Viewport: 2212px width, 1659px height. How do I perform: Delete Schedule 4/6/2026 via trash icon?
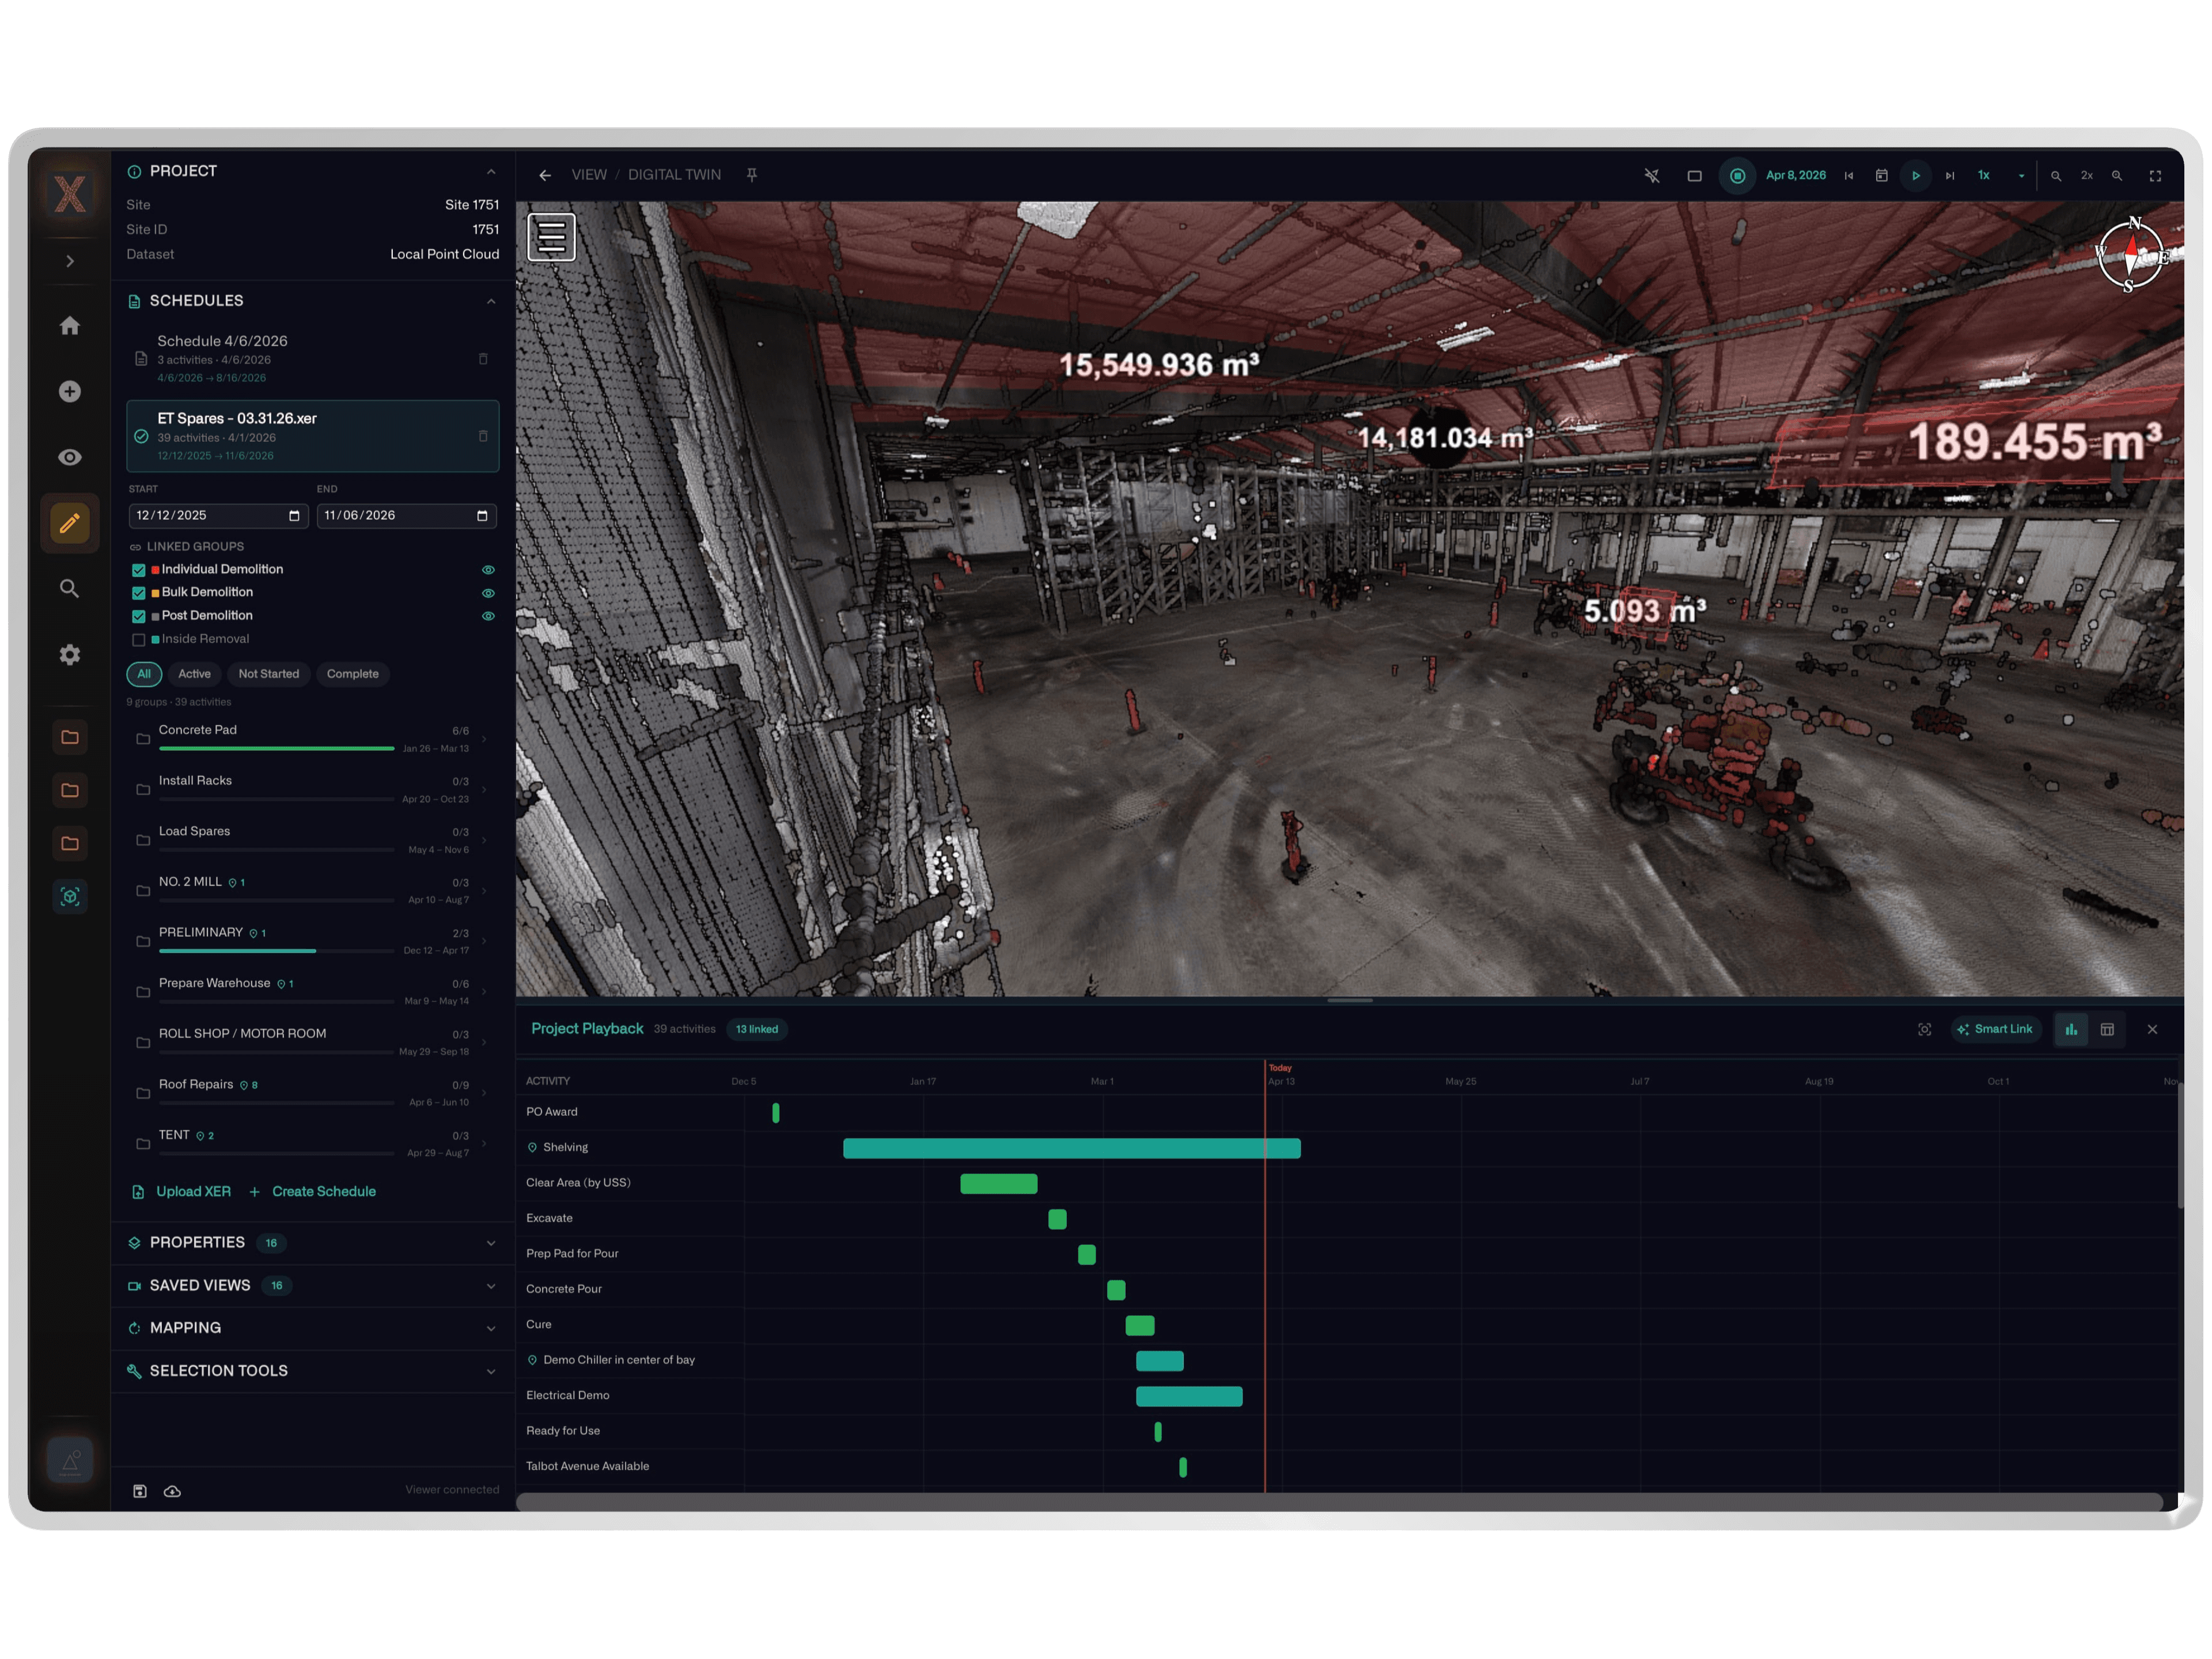[x=483, y=359]
